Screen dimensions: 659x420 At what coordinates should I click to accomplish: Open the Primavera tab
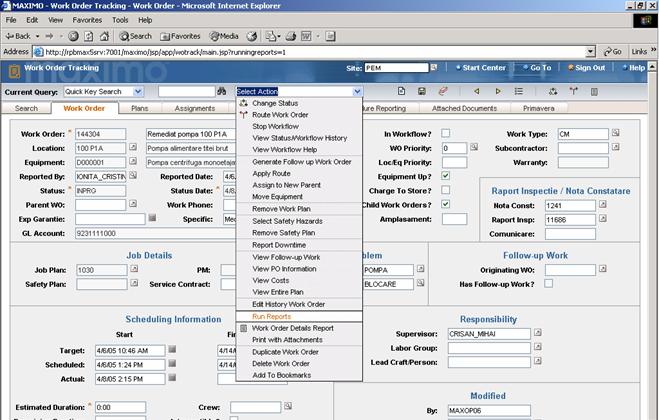coord(539,108)
